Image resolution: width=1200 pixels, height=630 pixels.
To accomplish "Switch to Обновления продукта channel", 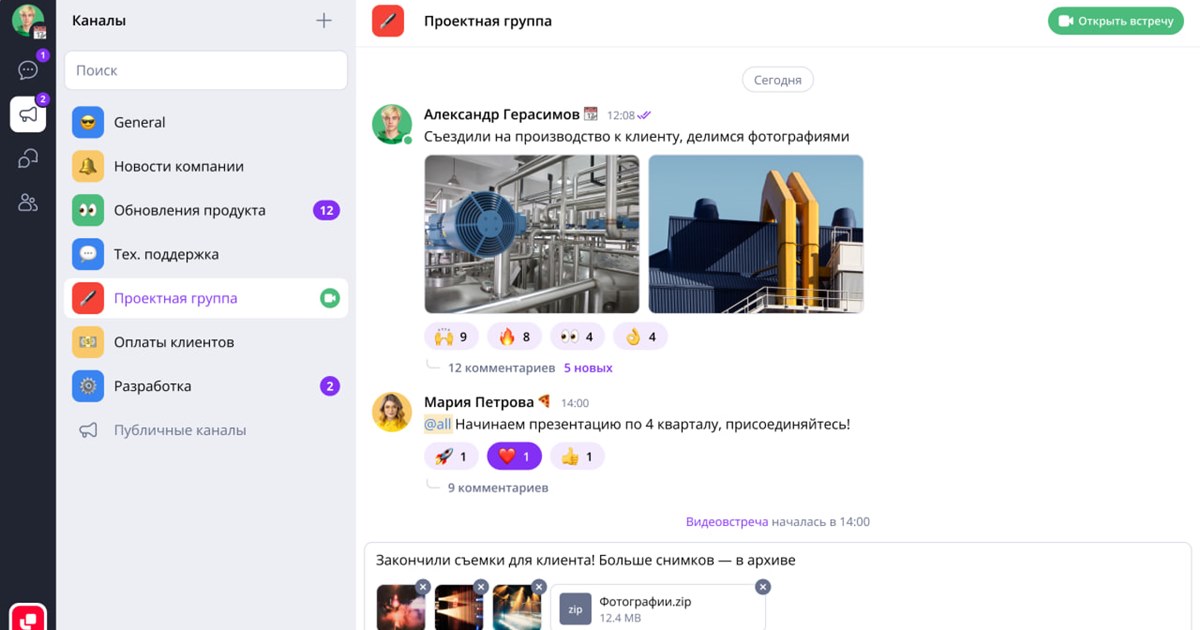I will click(190, 210).
